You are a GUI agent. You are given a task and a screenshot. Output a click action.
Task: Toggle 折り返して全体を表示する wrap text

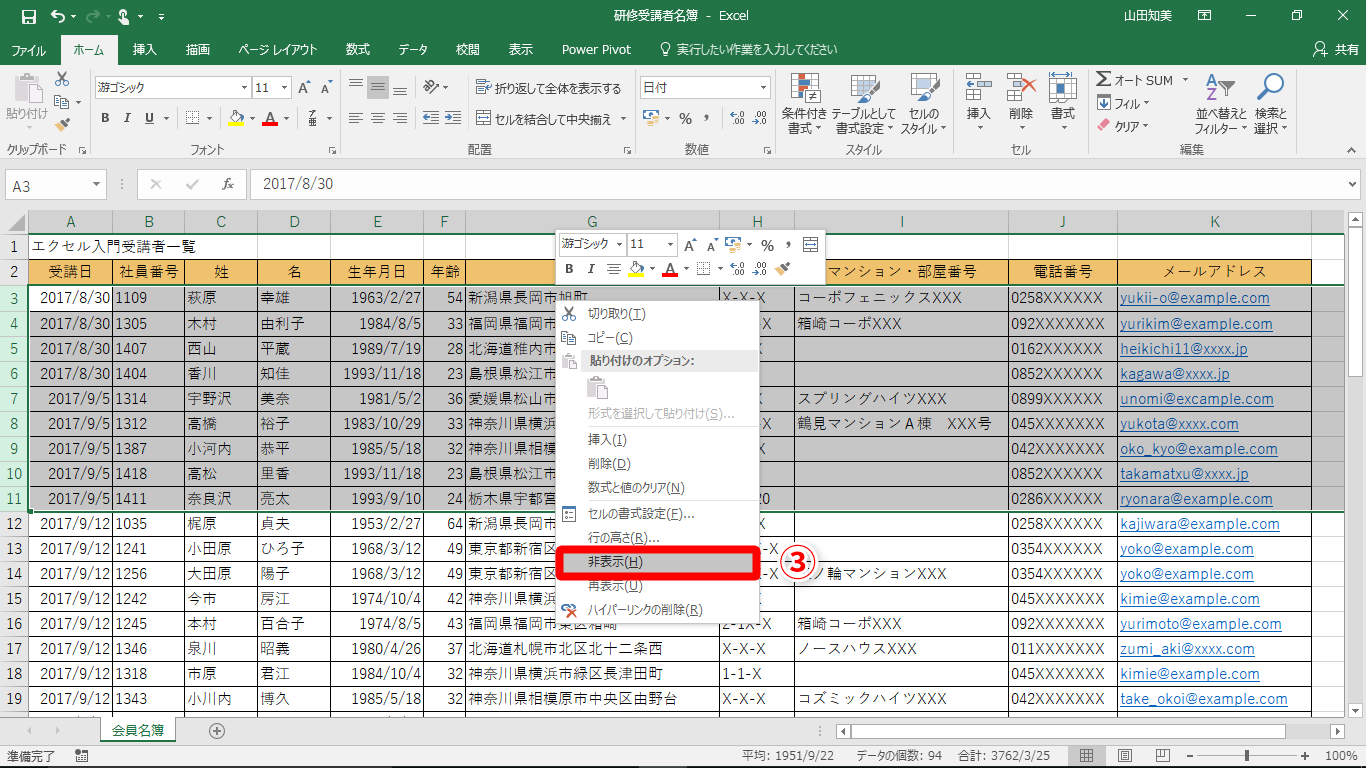[x=549, y=88]
